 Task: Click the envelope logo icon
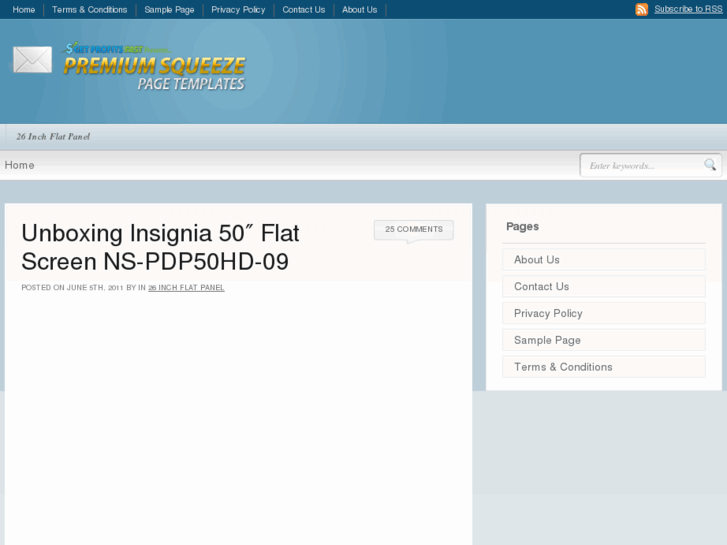tap(32, 59)
